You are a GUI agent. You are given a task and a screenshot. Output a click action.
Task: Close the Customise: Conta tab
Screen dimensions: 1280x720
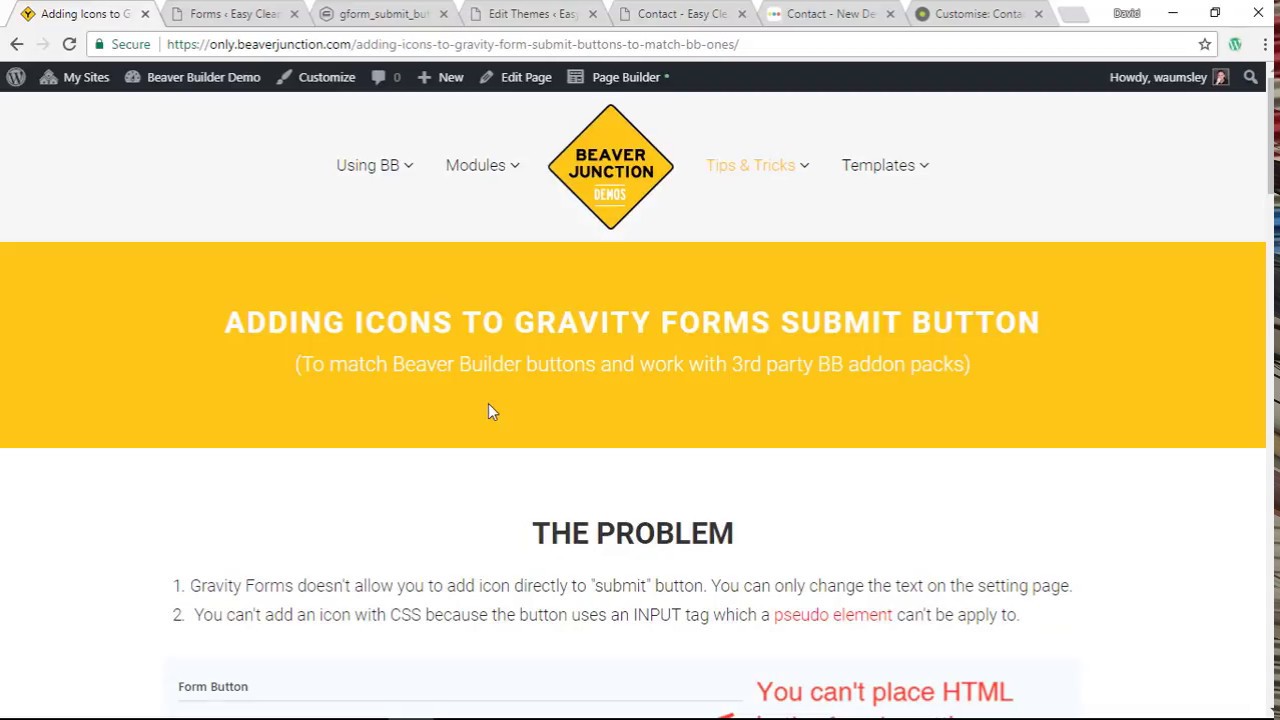1038,14
